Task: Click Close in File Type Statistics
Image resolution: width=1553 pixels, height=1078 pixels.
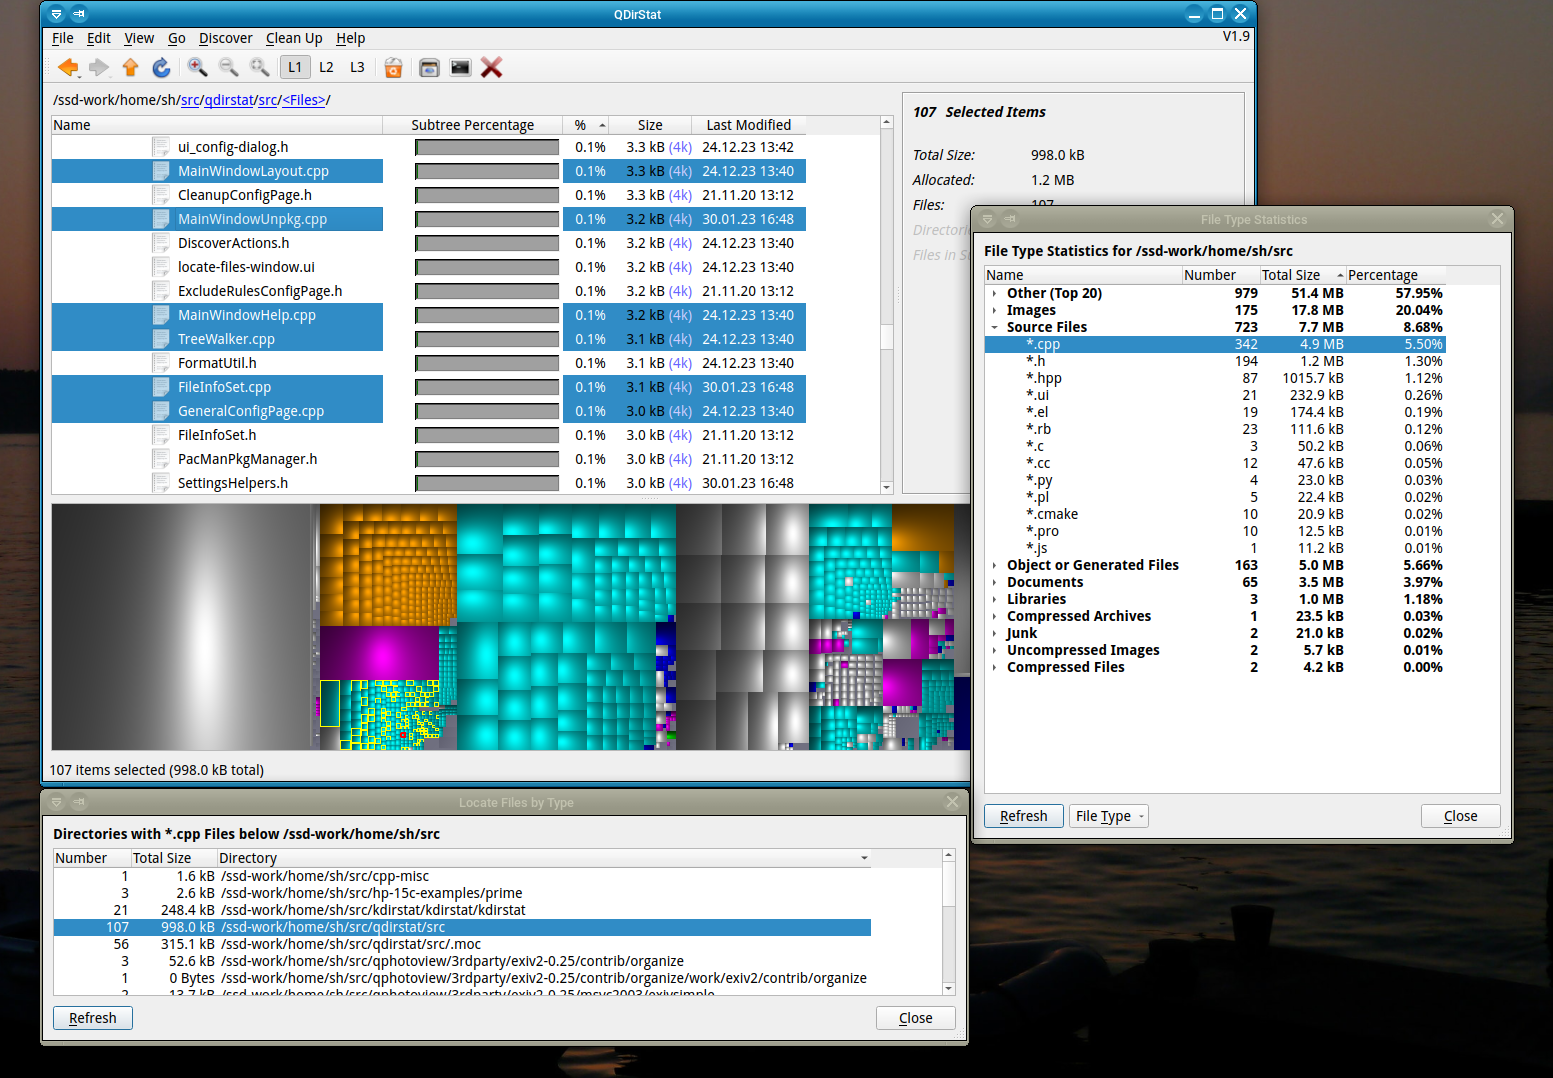Action: [x=1460, y=816]
